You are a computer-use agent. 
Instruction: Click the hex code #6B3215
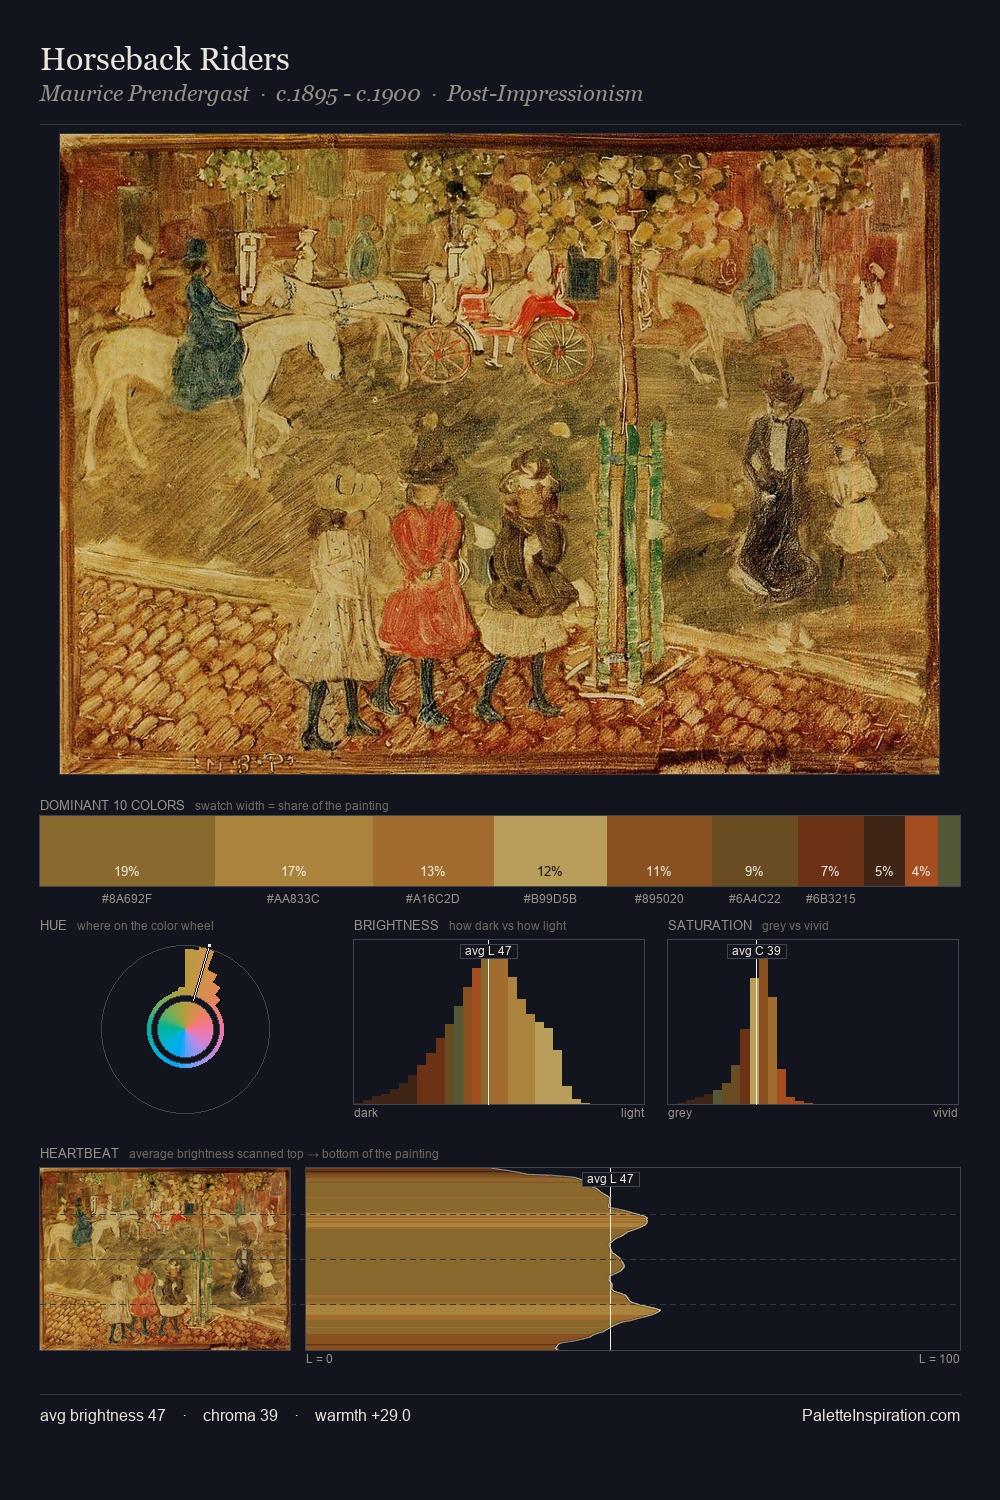pos(831,899)
